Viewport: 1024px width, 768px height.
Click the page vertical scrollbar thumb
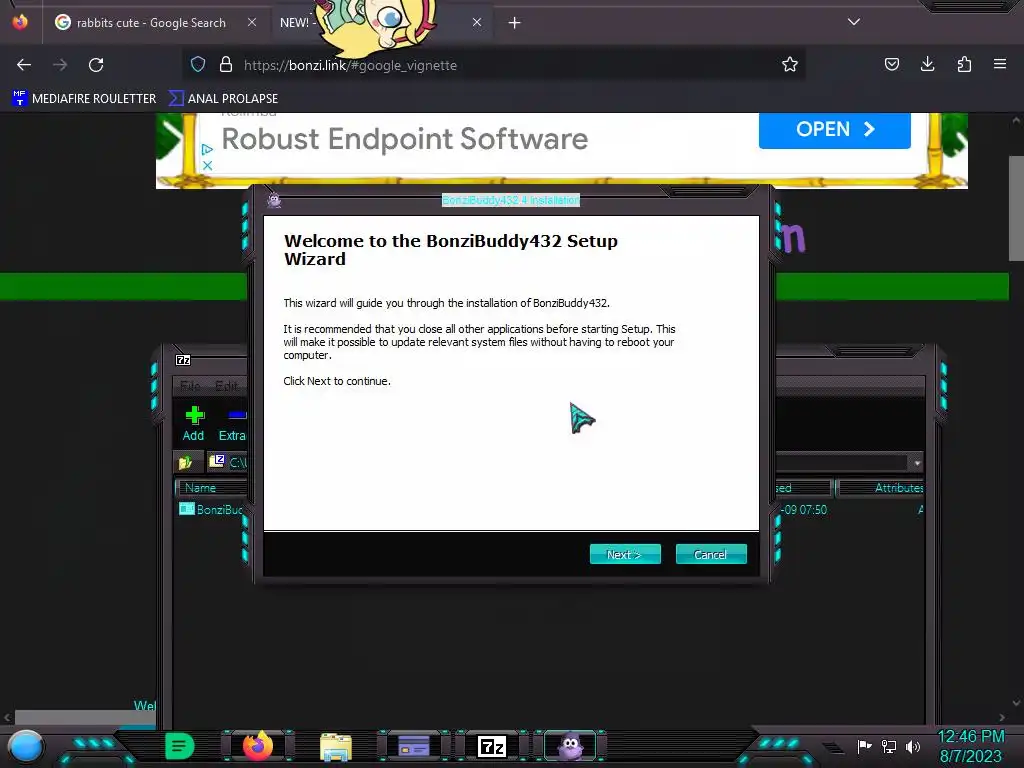1016,208
